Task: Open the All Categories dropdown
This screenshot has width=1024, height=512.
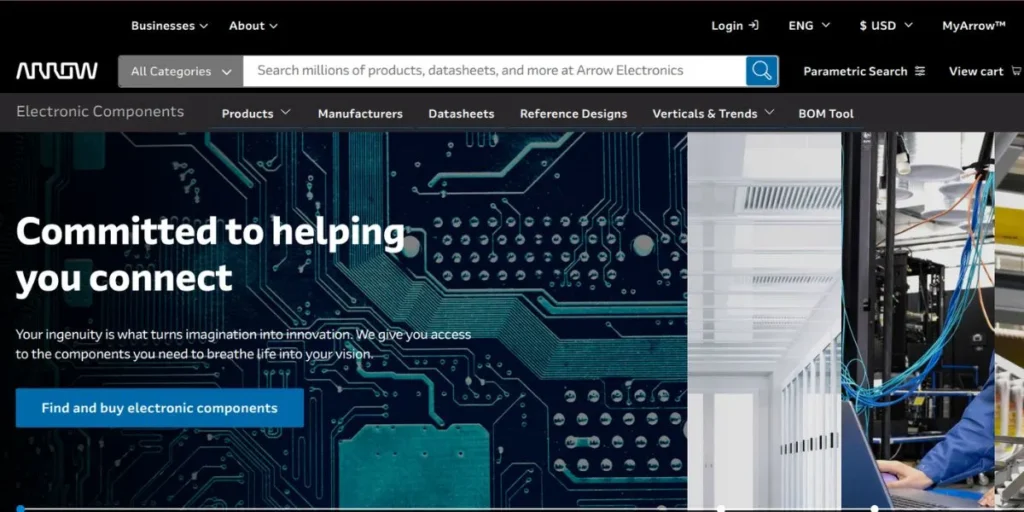Action: [181, 71]
